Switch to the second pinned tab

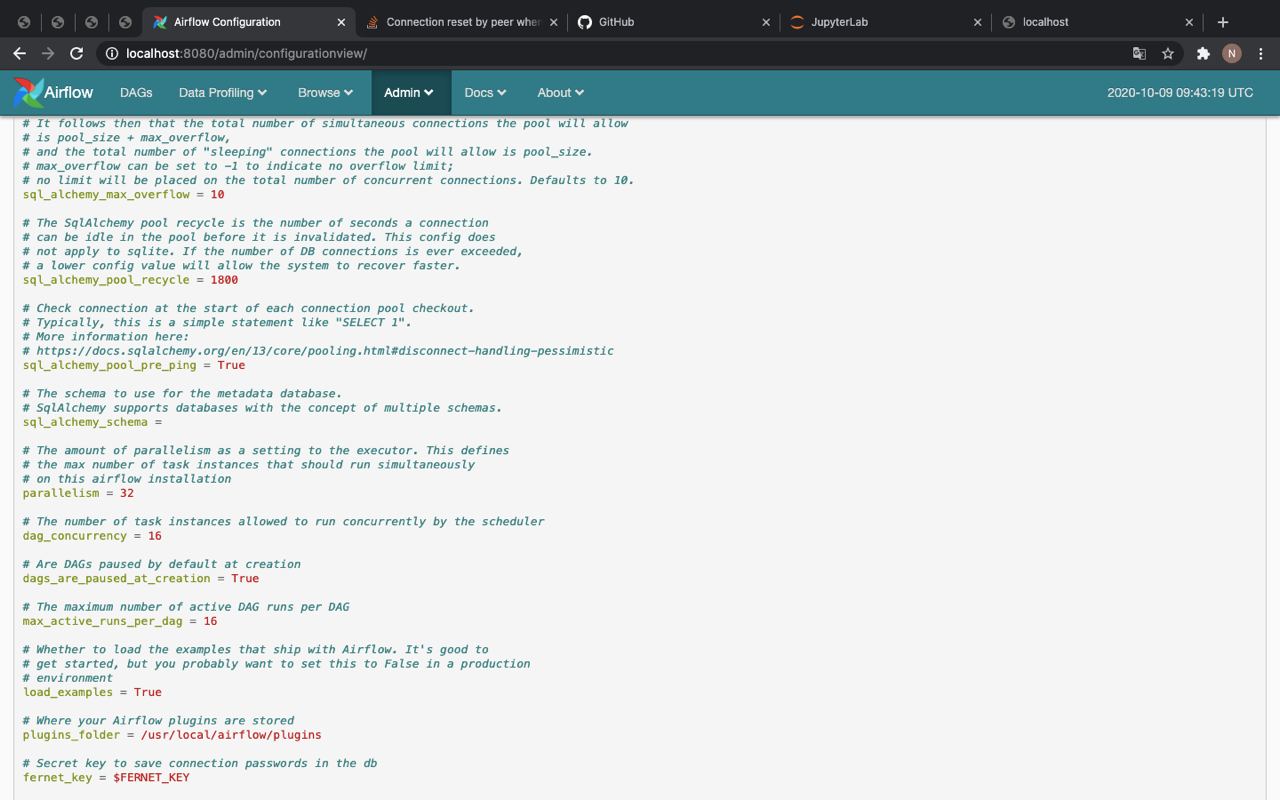(58, 22)
